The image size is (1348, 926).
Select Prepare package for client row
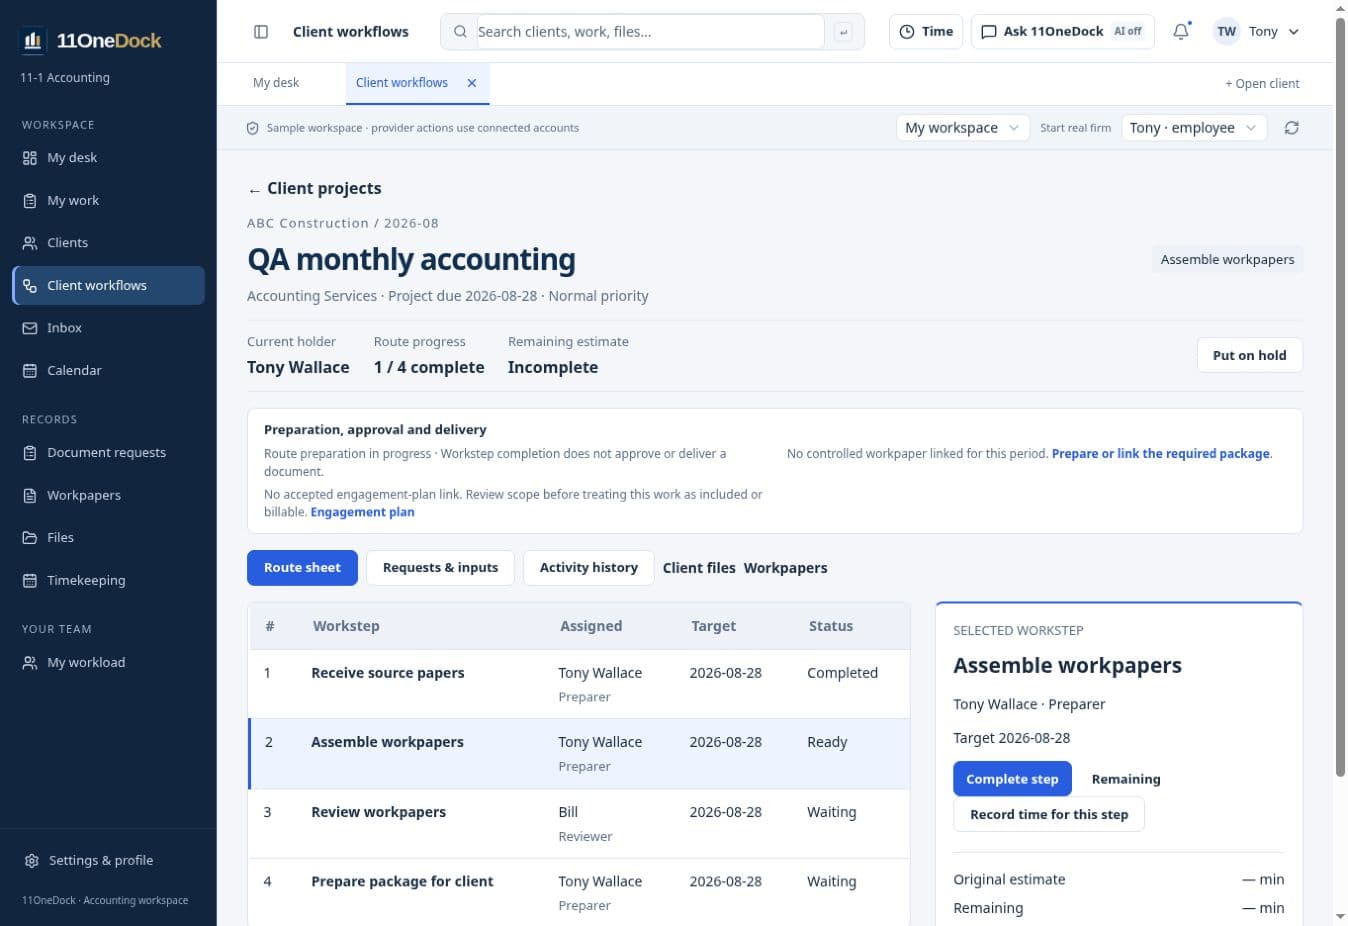click(579, 892)
